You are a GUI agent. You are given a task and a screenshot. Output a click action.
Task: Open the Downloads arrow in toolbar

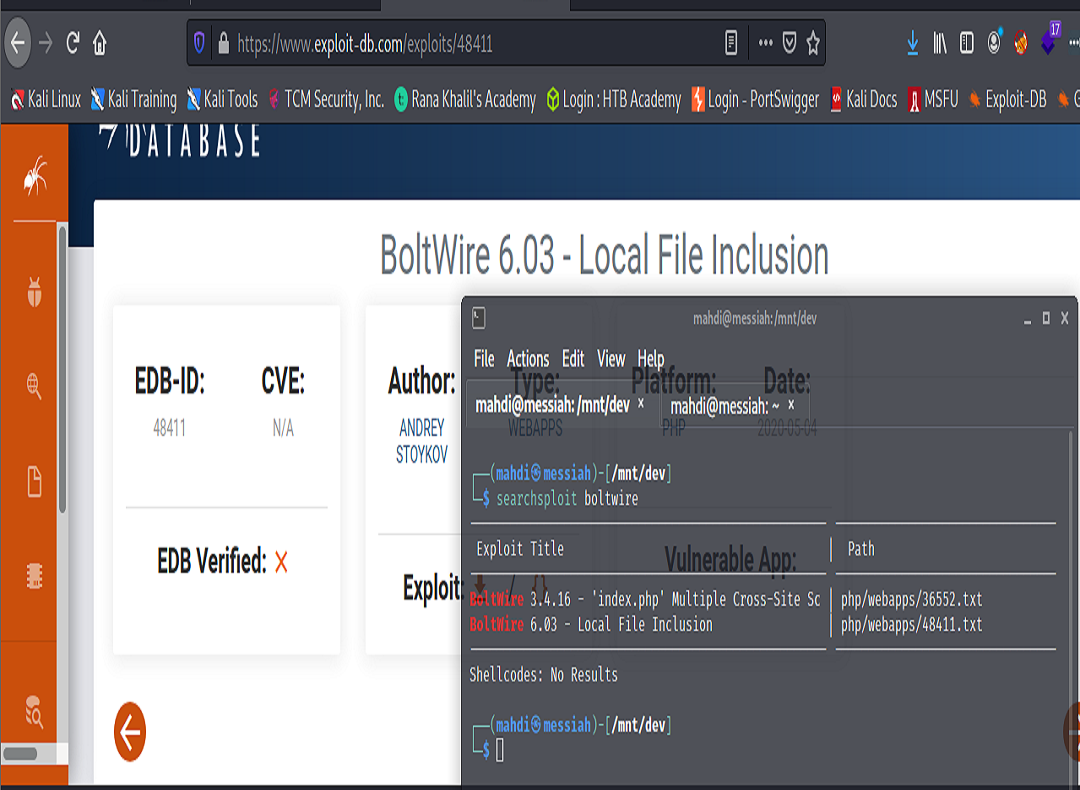pos(913,43)
